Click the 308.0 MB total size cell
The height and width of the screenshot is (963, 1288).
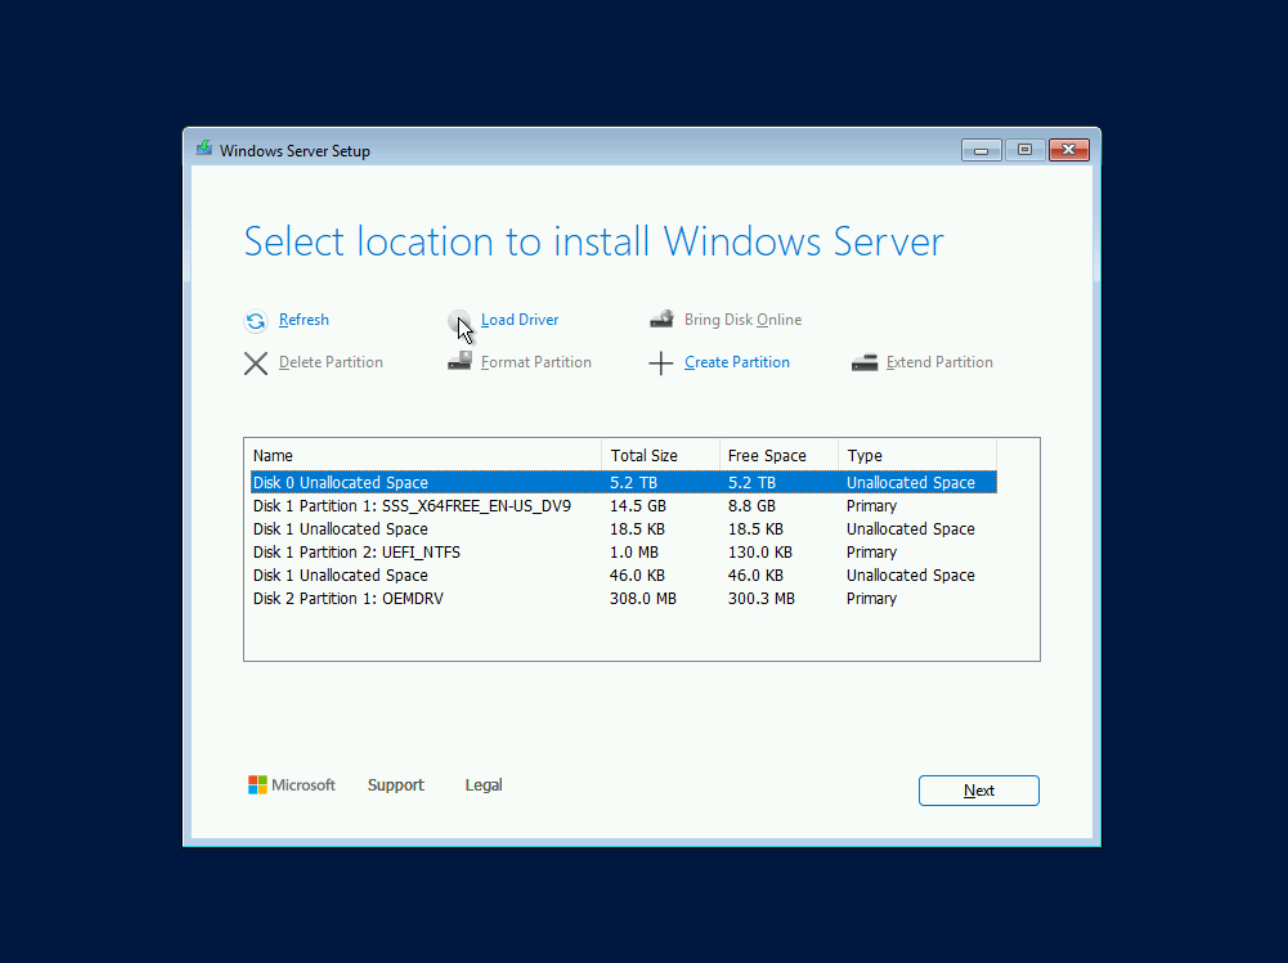pyautogui.click(x=643, y=598)
